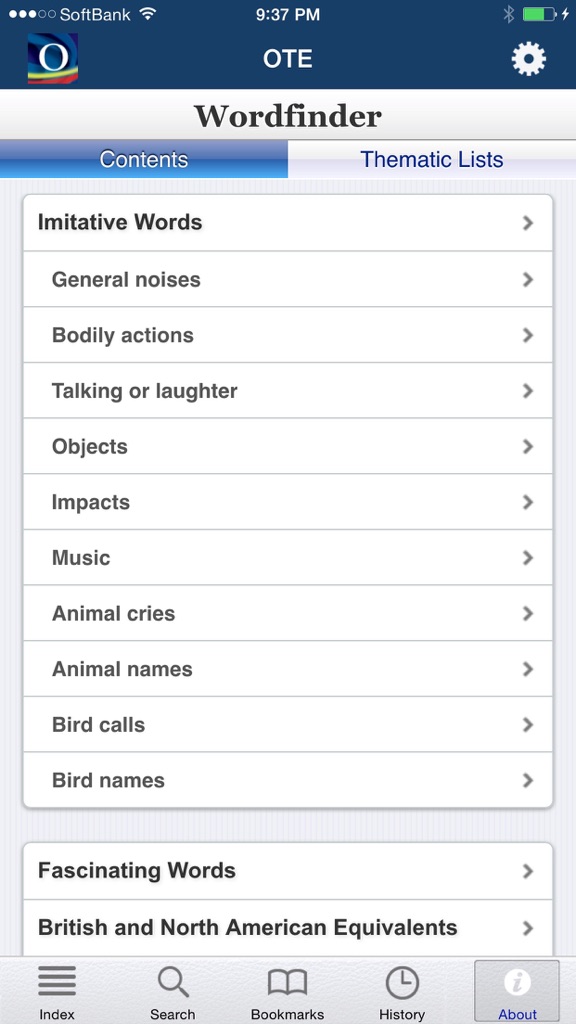Expand British and North American Equivalents chevron
The image size is (576, 1024).
tap(528, 928)
